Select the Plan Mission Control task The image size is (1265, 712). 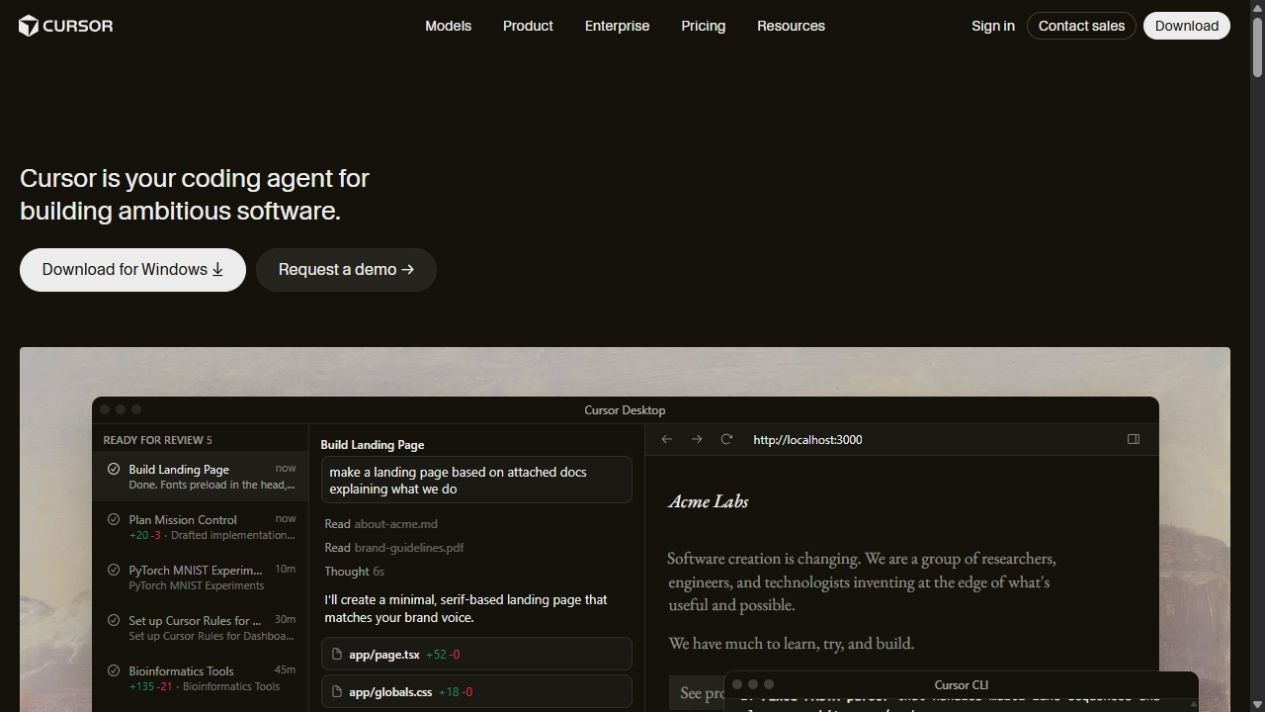click(200, 527)
